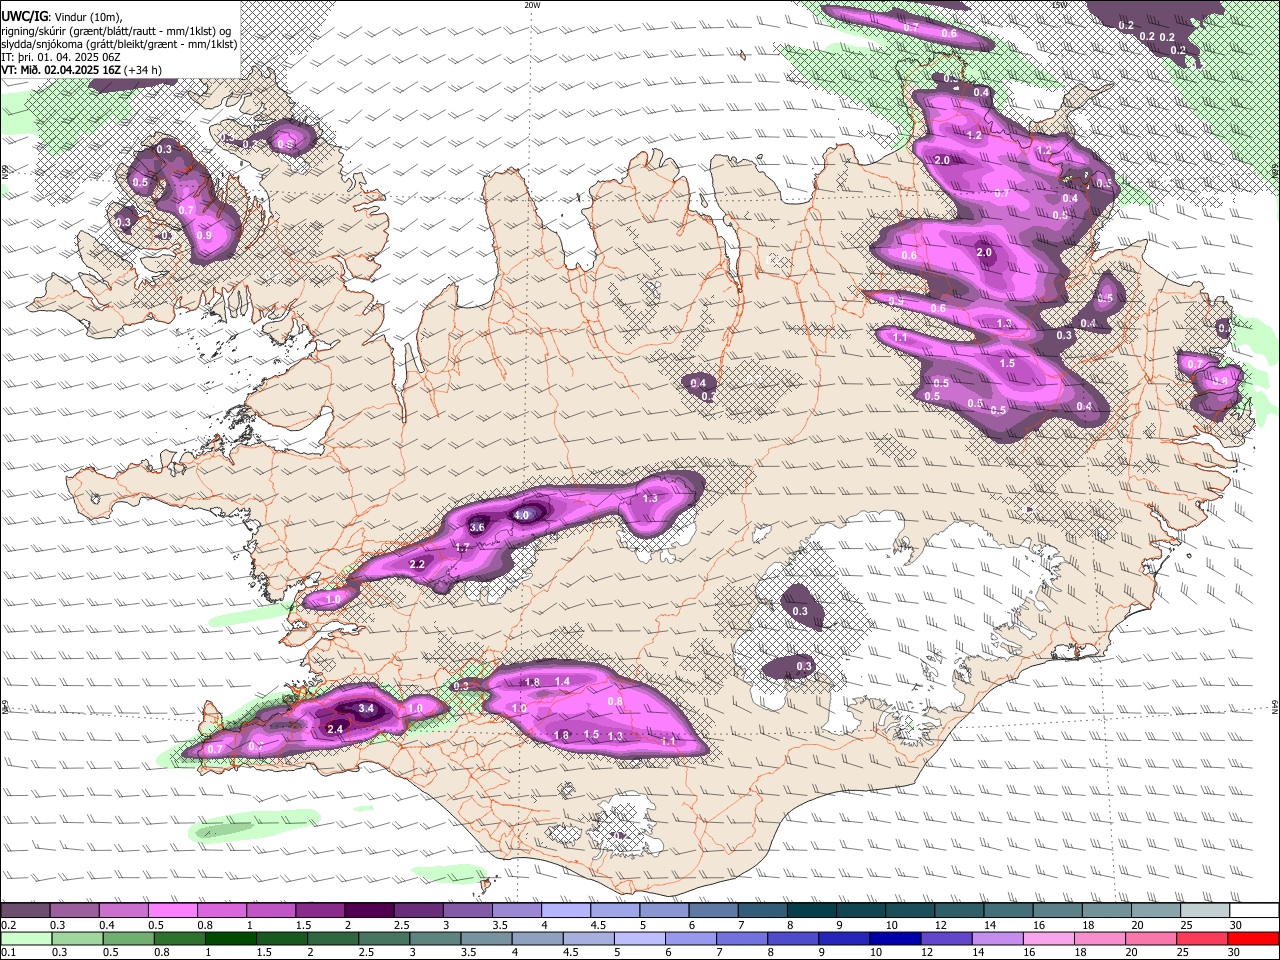
Task: Click the 14 light purple rain swatch
Action: (996, 938)
